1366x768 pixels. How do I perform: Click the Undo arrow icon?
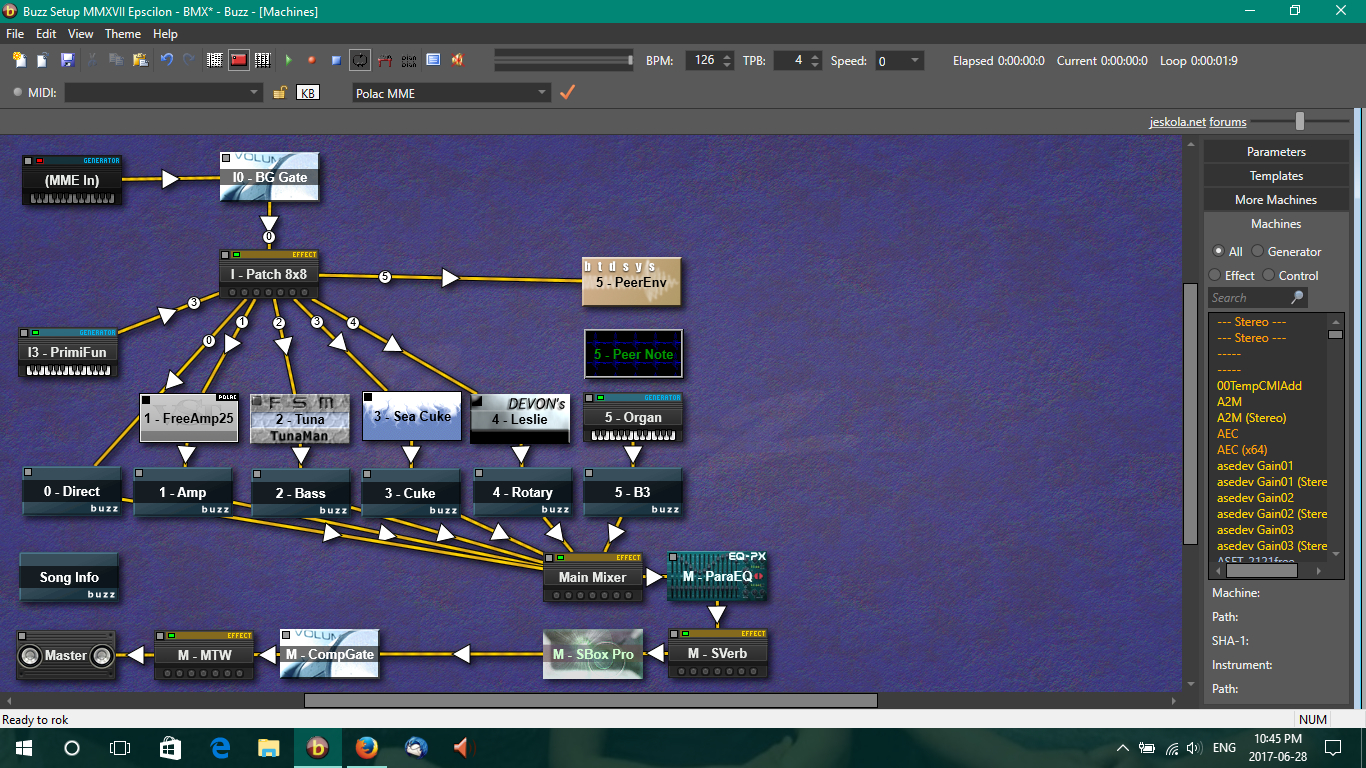(x=166, y=60)
